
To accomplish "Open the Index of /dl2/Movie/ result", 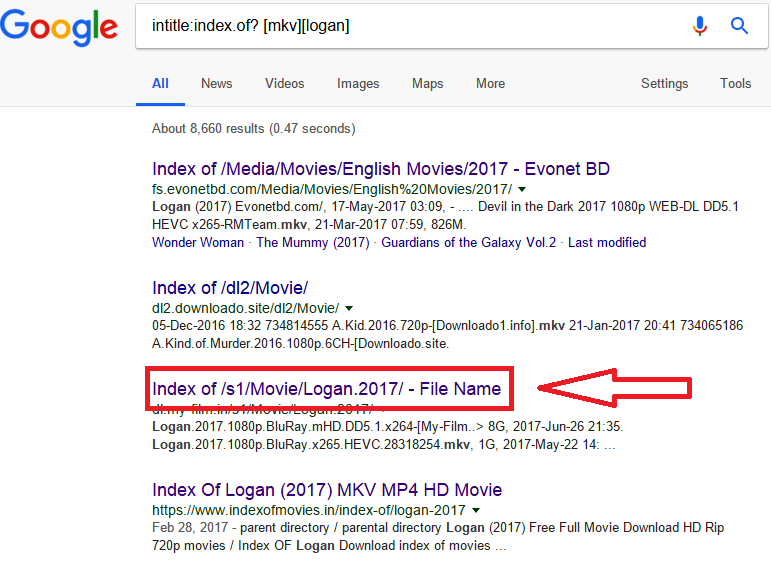I will click(230, 288).
